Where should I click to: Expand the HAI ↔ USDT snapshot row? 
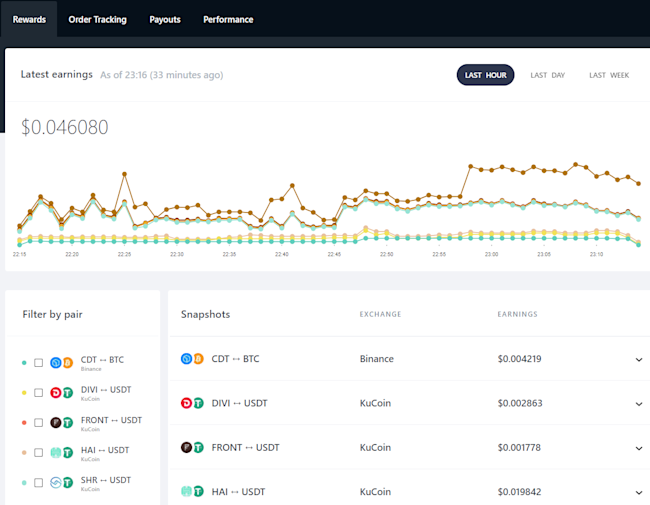(639, 493)
